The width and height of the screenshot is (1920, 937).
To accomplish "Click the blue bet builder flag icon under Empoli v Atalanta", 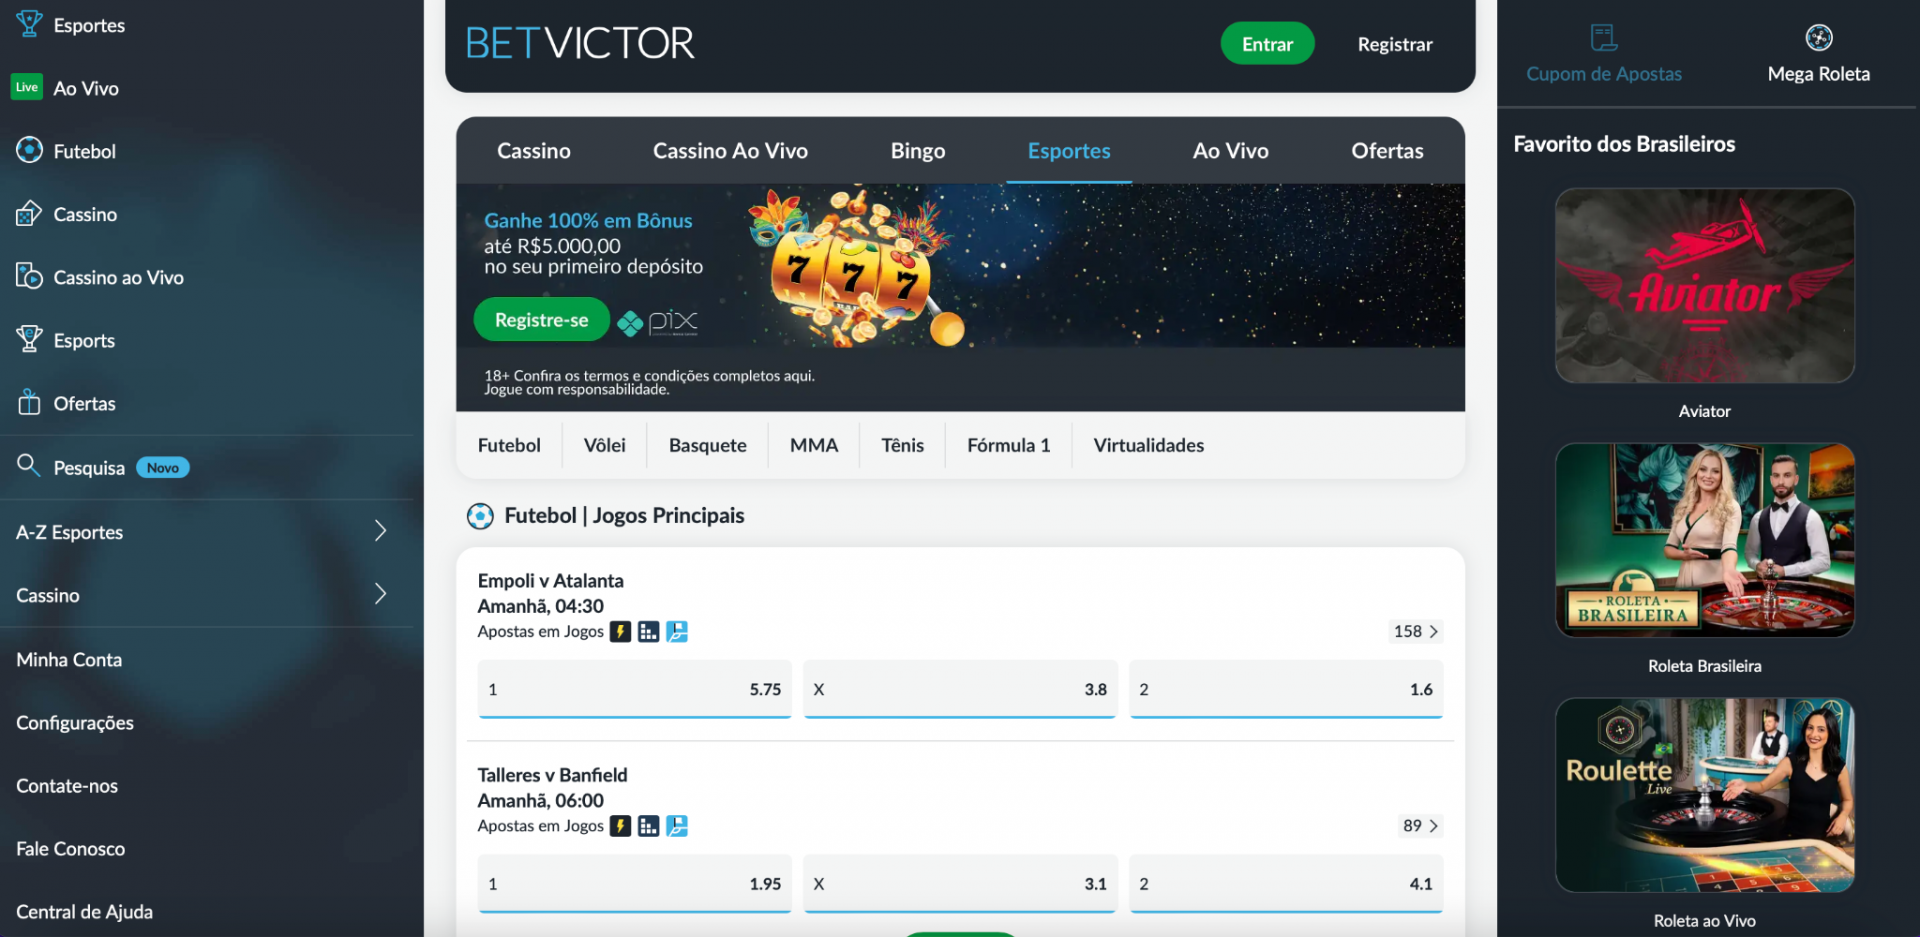I will (679, 631).
